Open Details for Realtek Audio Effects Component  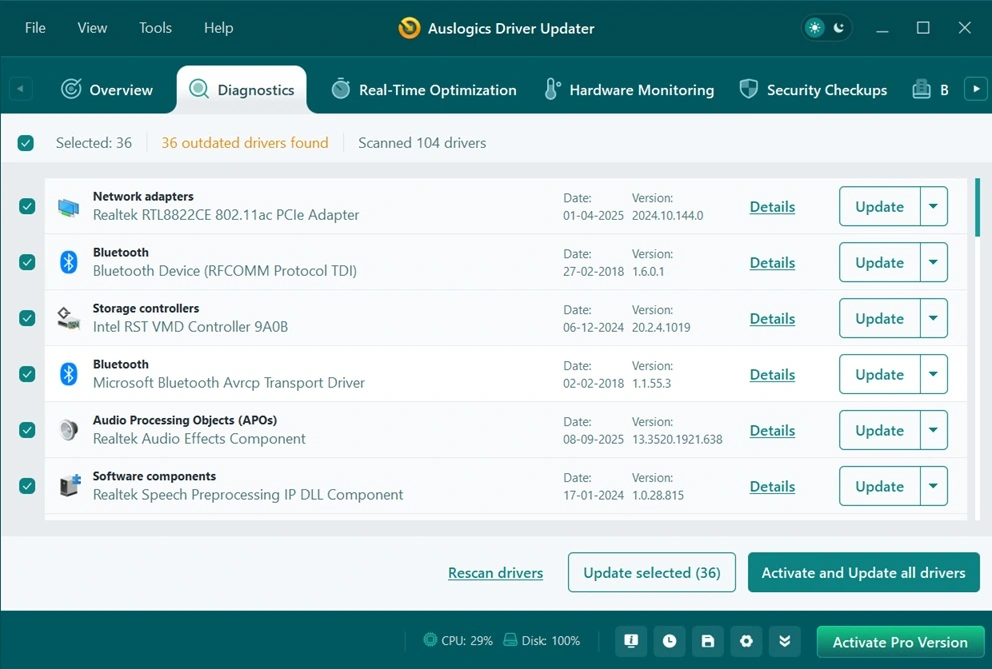pyautogui.click(x=772, y=430)
